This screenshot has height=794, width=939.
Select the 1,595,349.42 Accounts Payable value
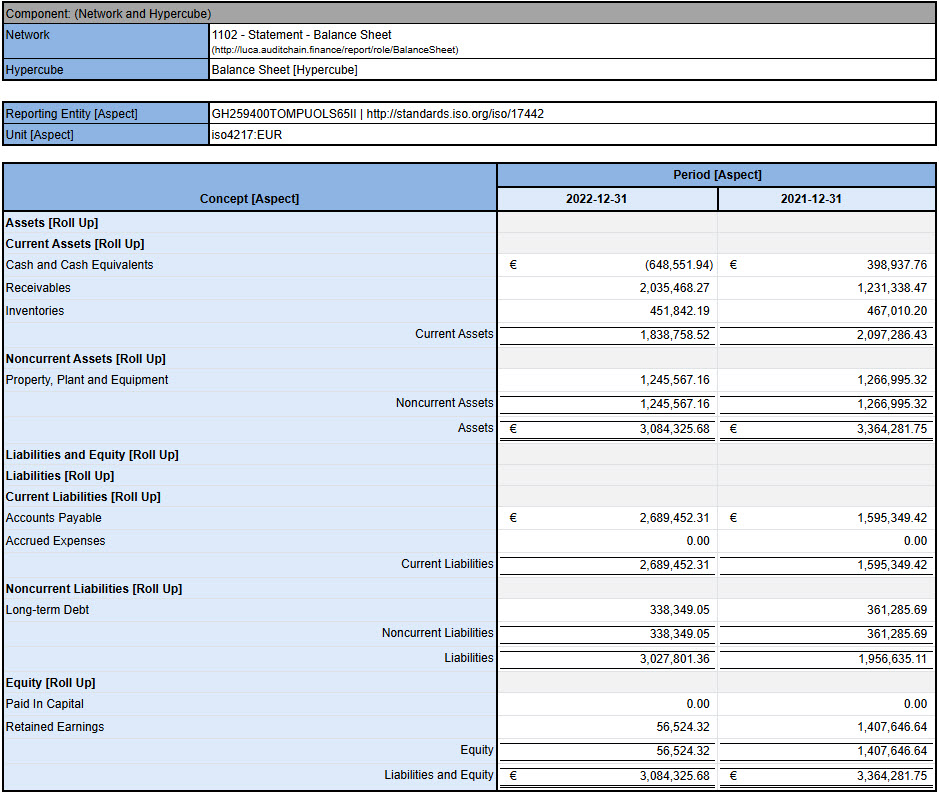[892, 518]
